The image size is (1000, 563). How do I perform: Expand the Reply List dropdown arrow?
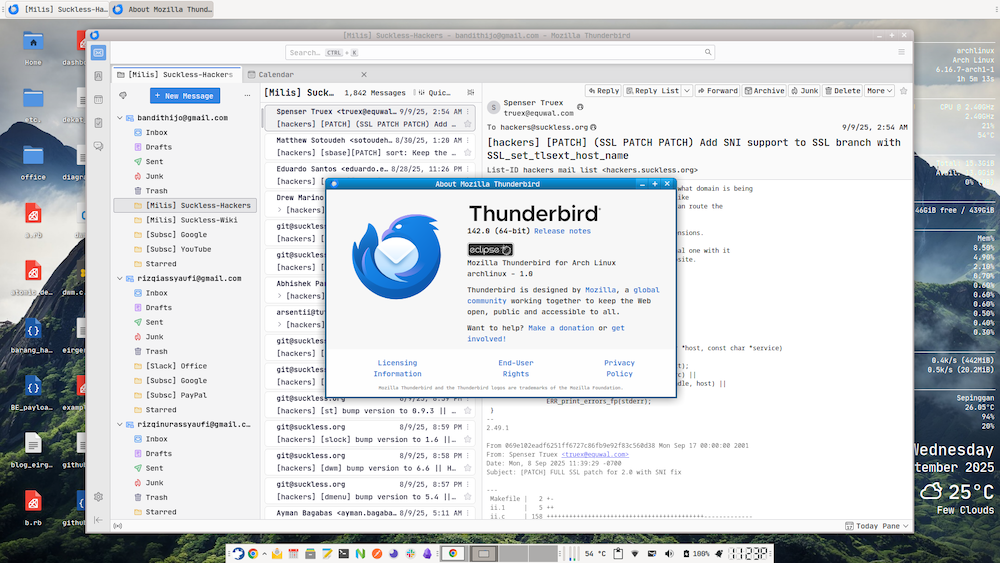tap(688, 91)
